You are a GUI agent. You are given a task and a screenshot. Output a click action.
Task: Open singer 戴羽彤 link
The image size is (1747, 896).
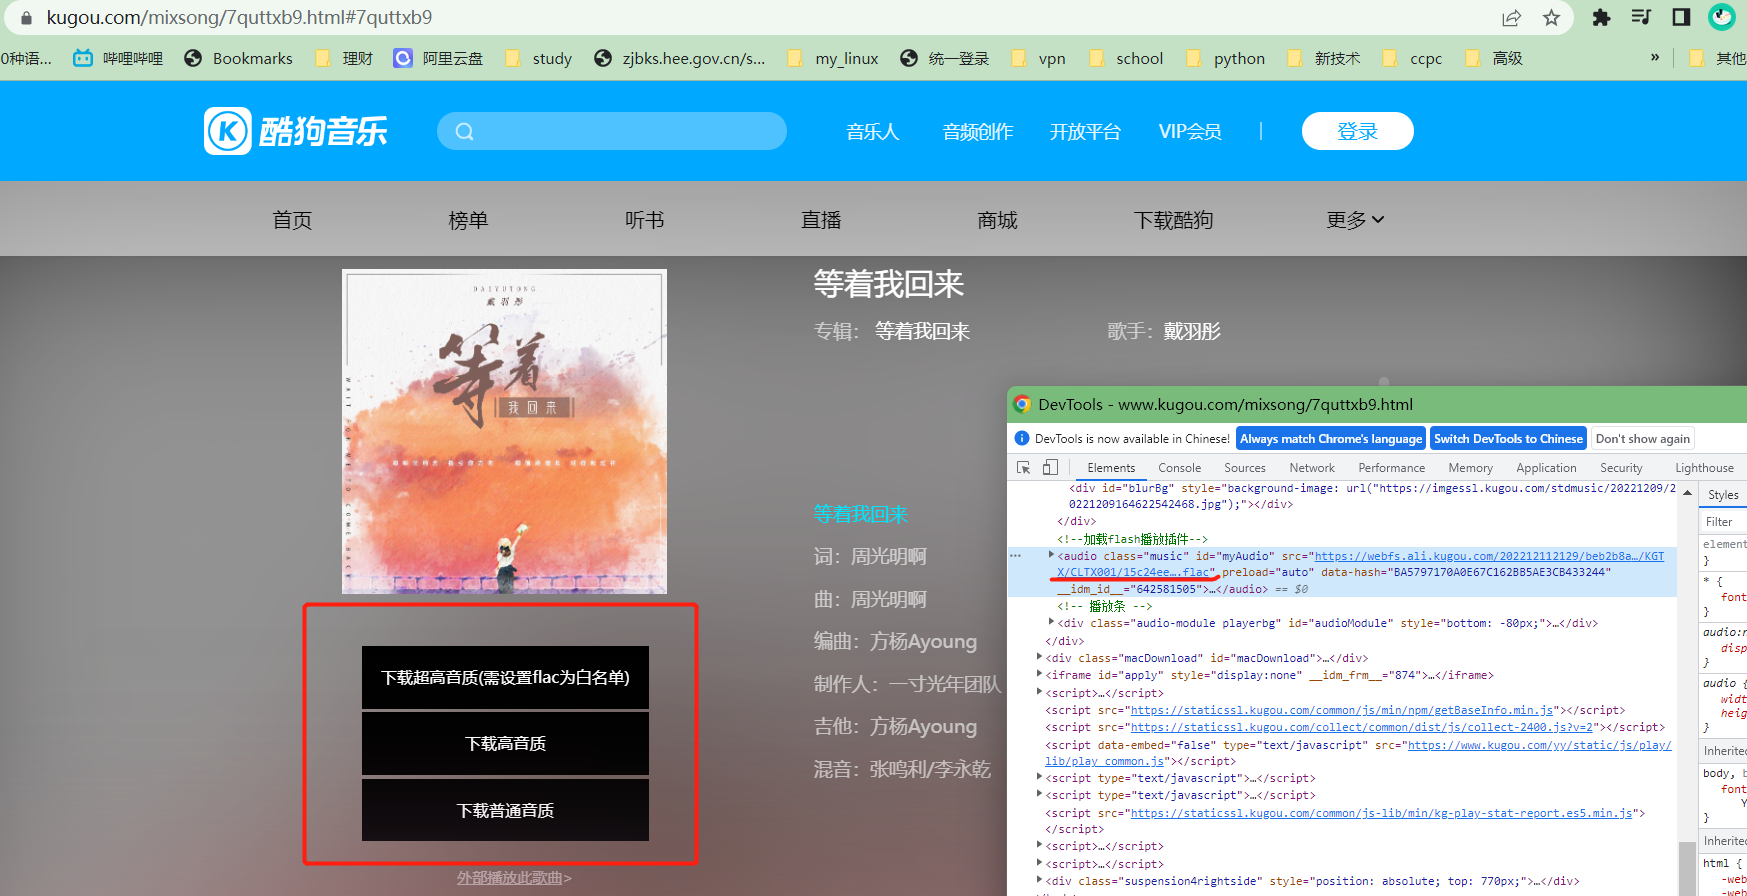pos(1191,331)
